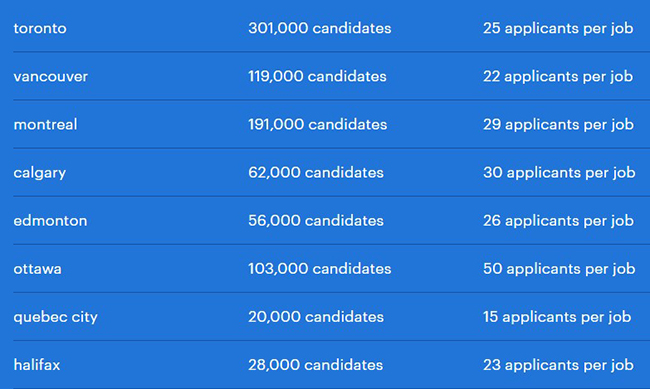The image size is (650, 389).
Task: Click the 103,000 candidates figure
Action: tap(320, 269)
